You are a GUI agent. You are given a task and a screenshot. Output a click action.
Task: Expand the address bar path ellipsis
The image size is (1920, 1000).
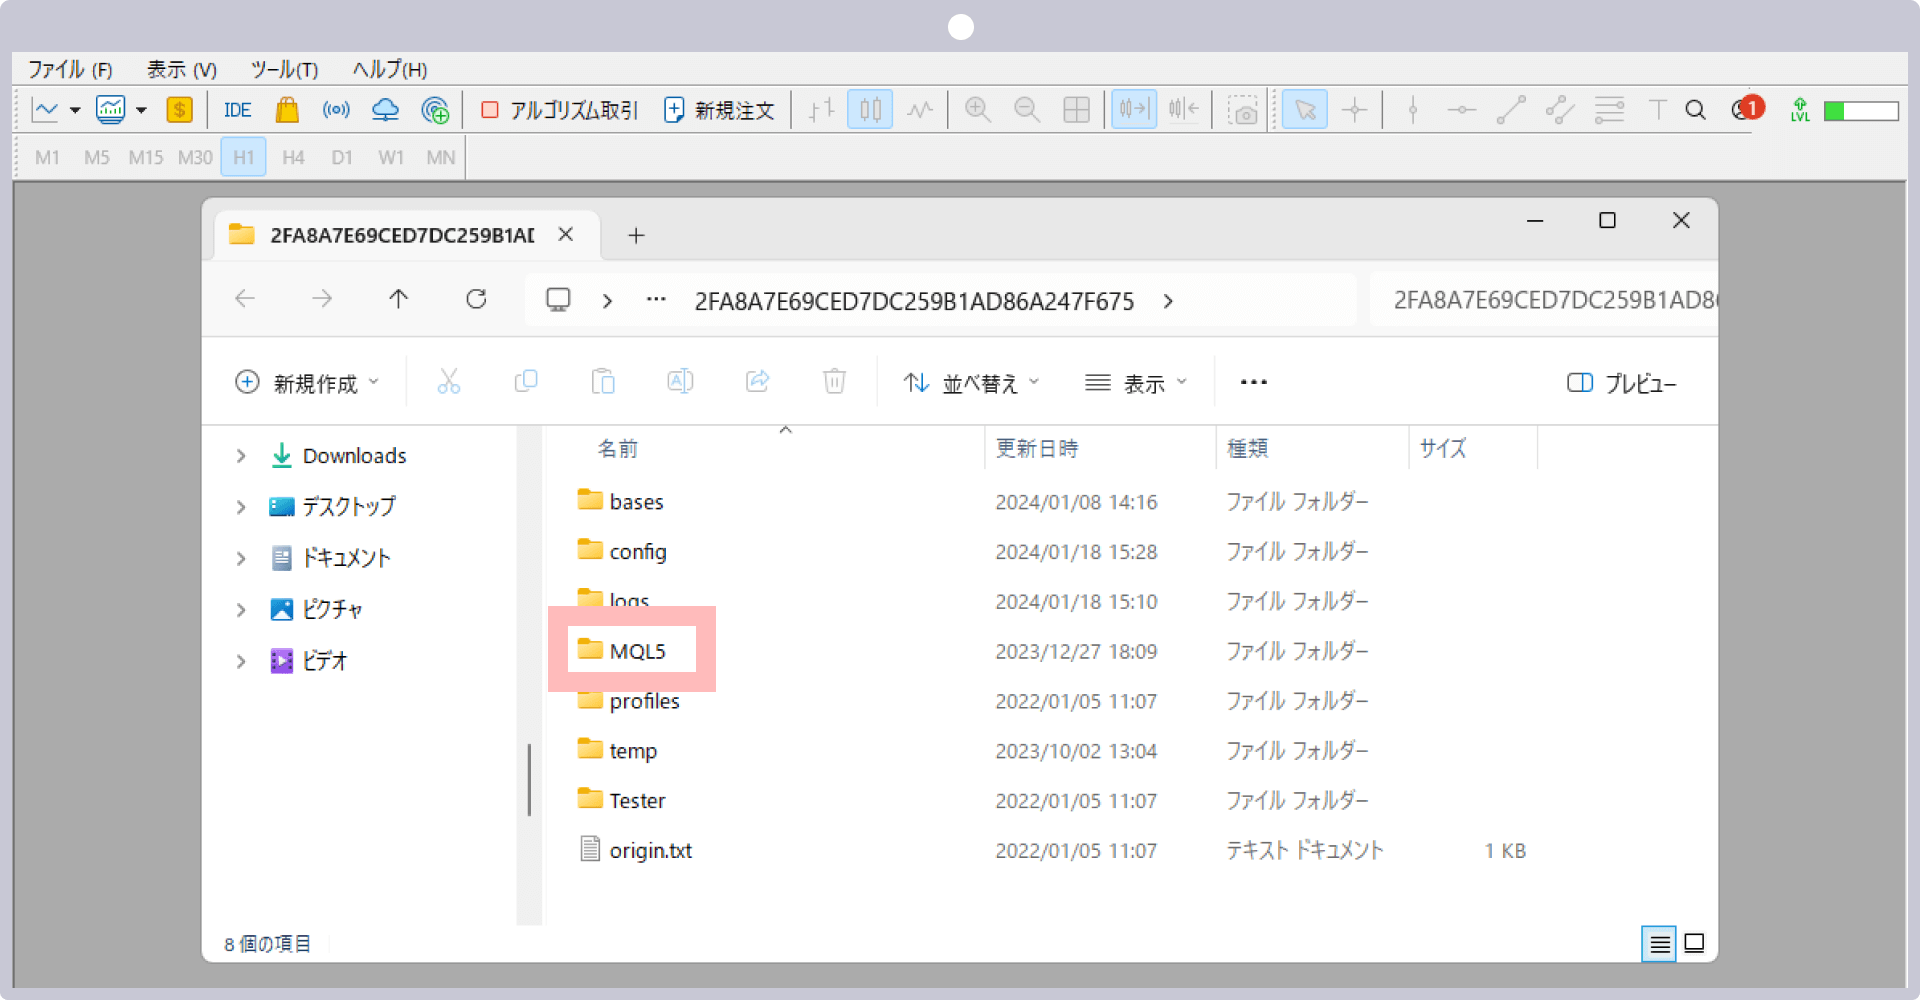(656, 300)
